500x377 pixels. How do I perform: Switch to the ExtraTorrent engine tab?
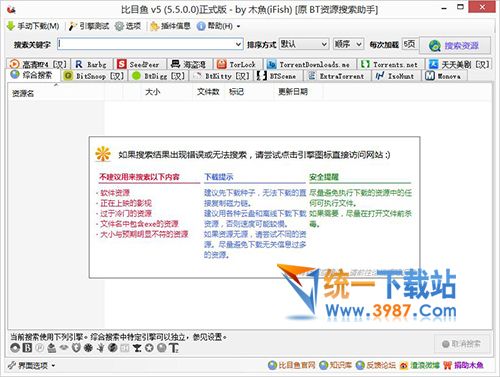(336, 76)
